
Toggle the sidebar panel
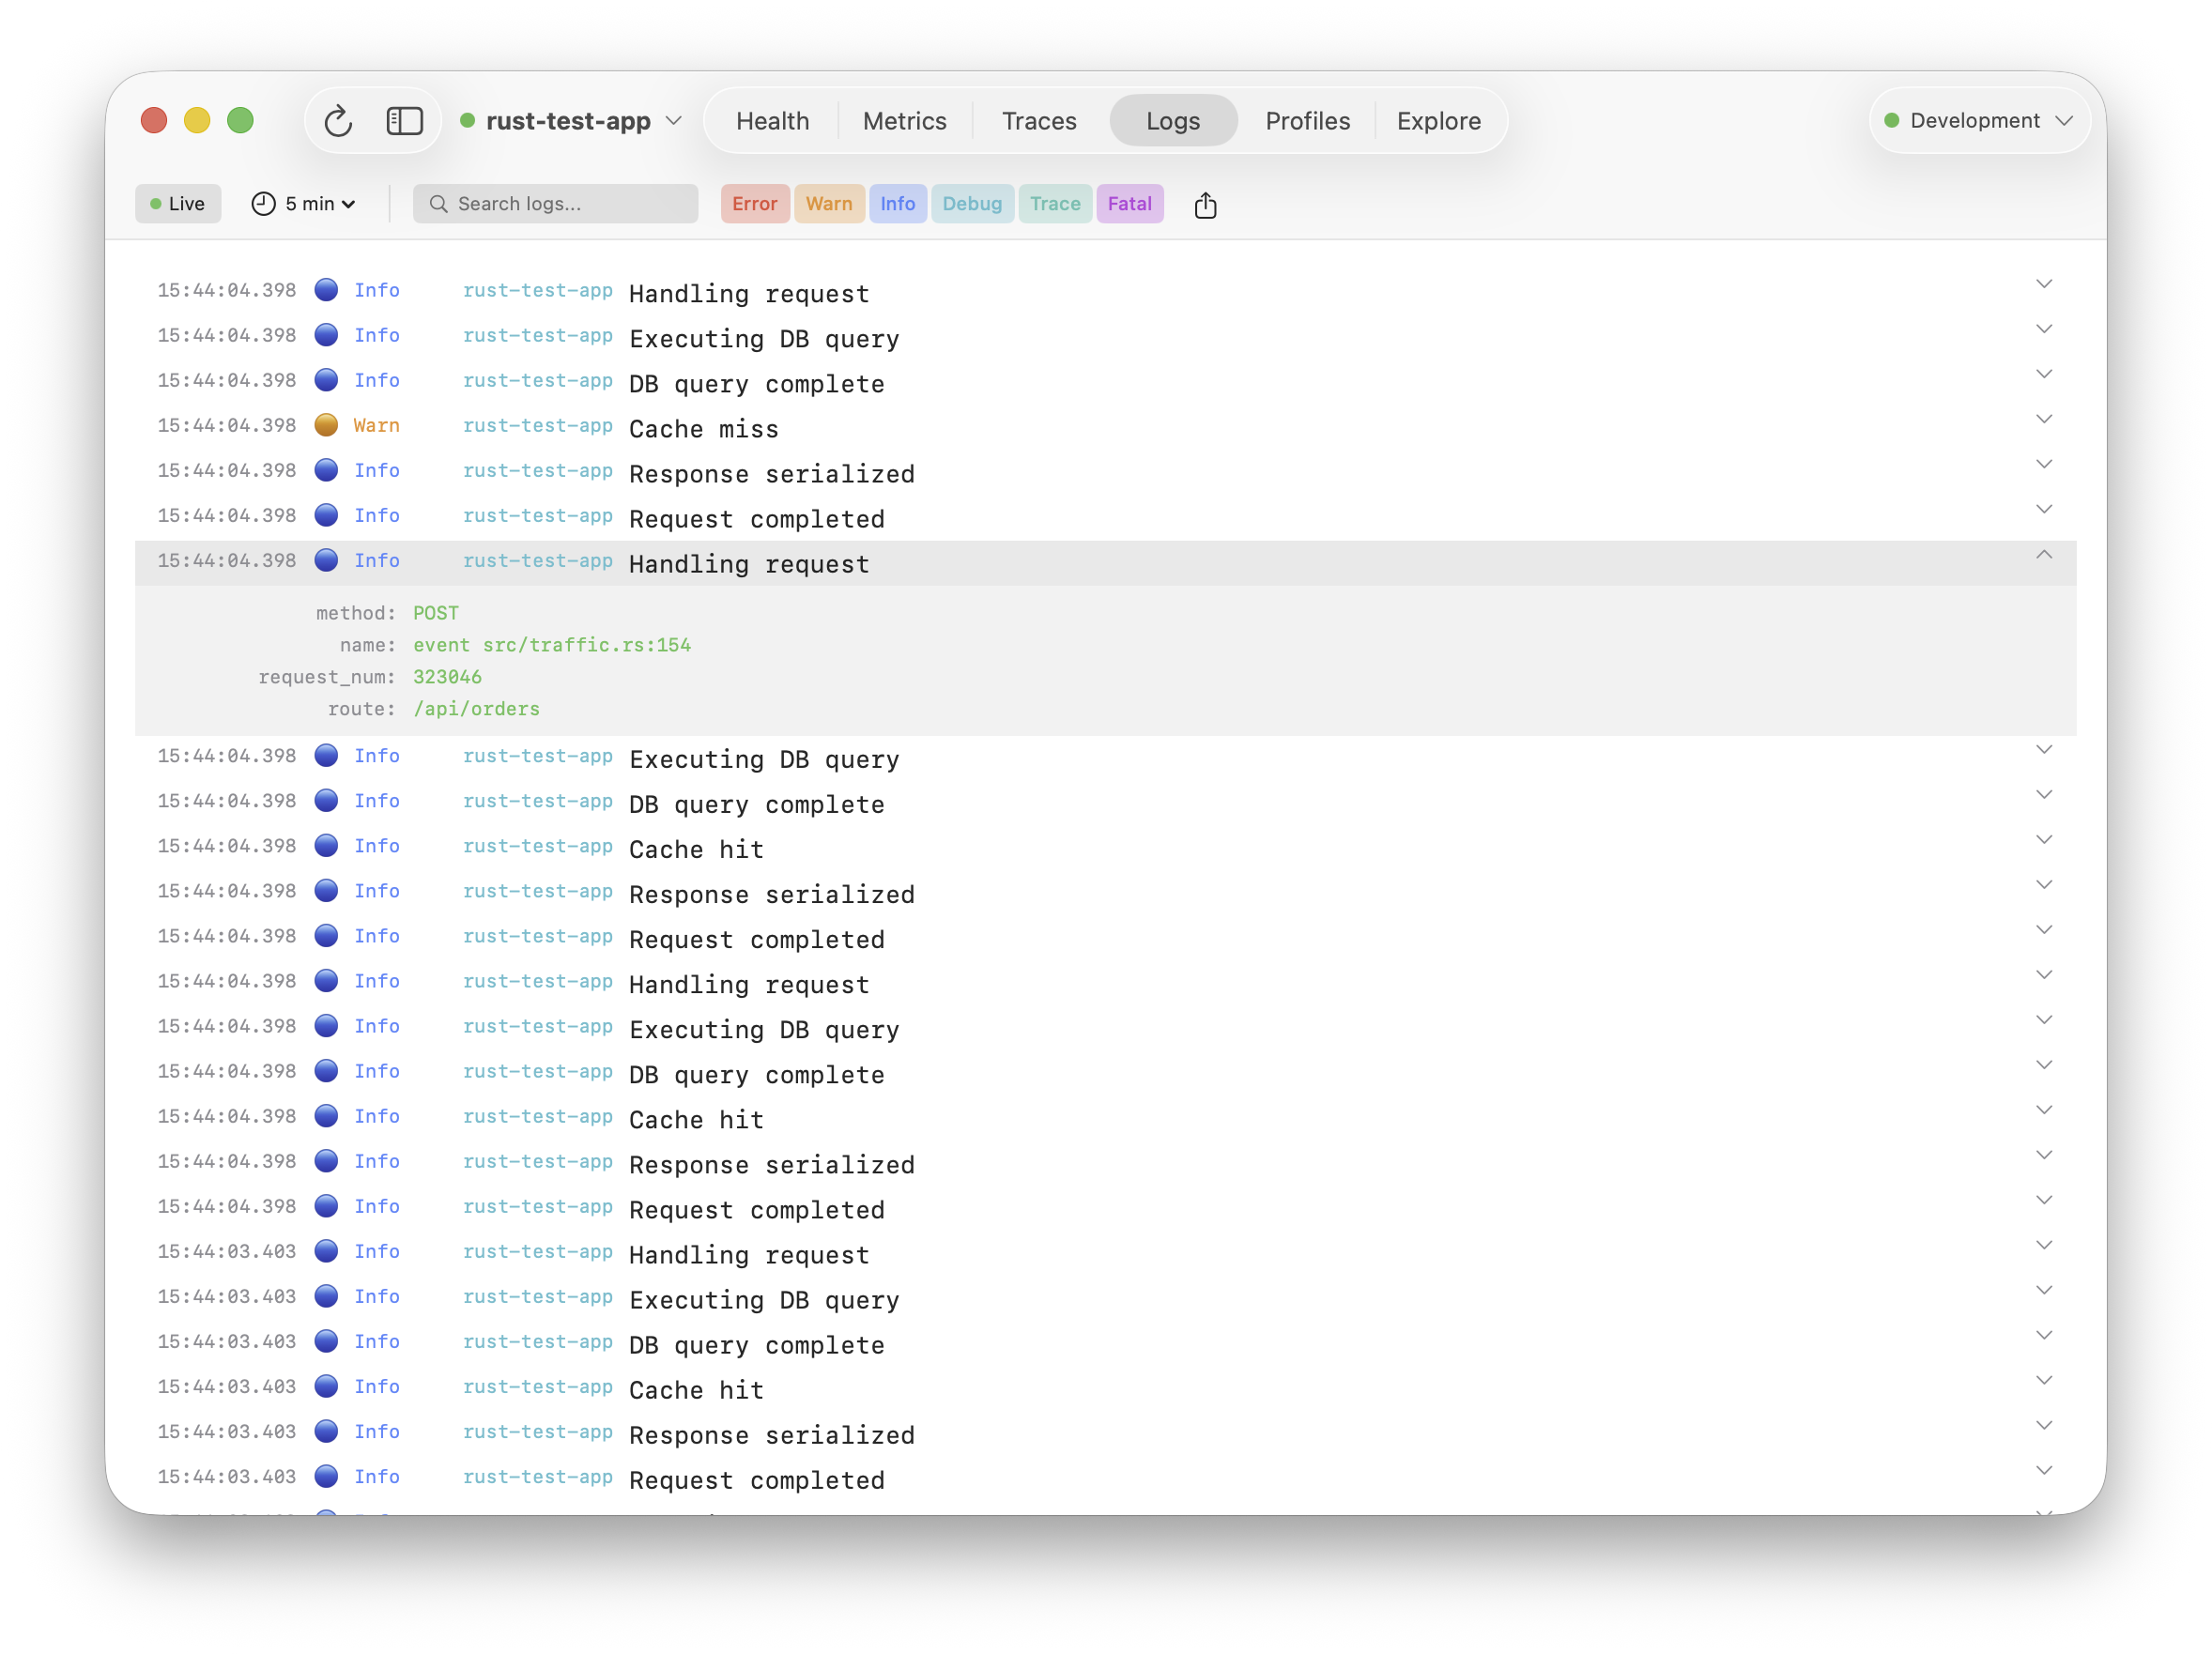tap(405, 120)
